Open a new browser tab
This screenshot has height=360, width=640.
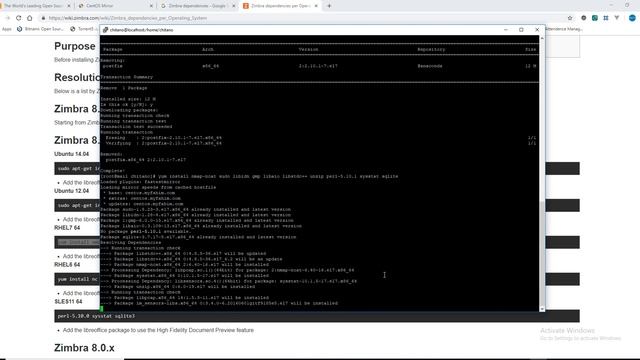(329, 6)
